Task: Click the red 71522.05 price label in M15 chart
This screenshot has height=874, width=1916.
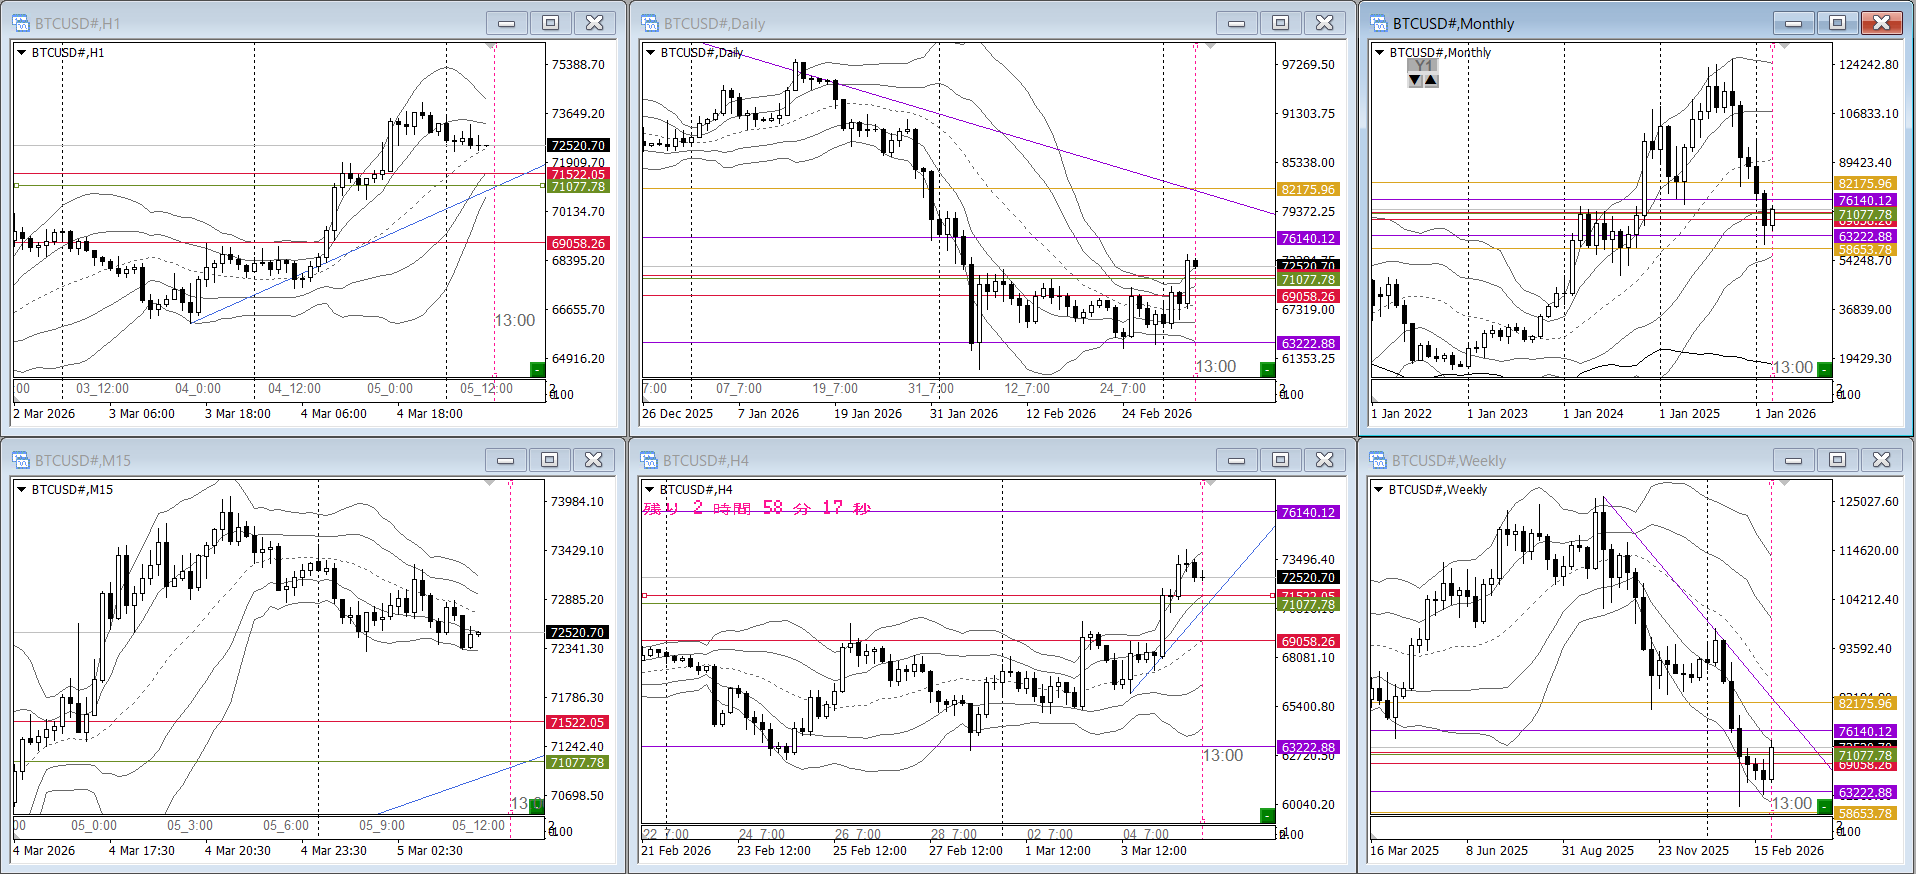Action: point(577,722)
